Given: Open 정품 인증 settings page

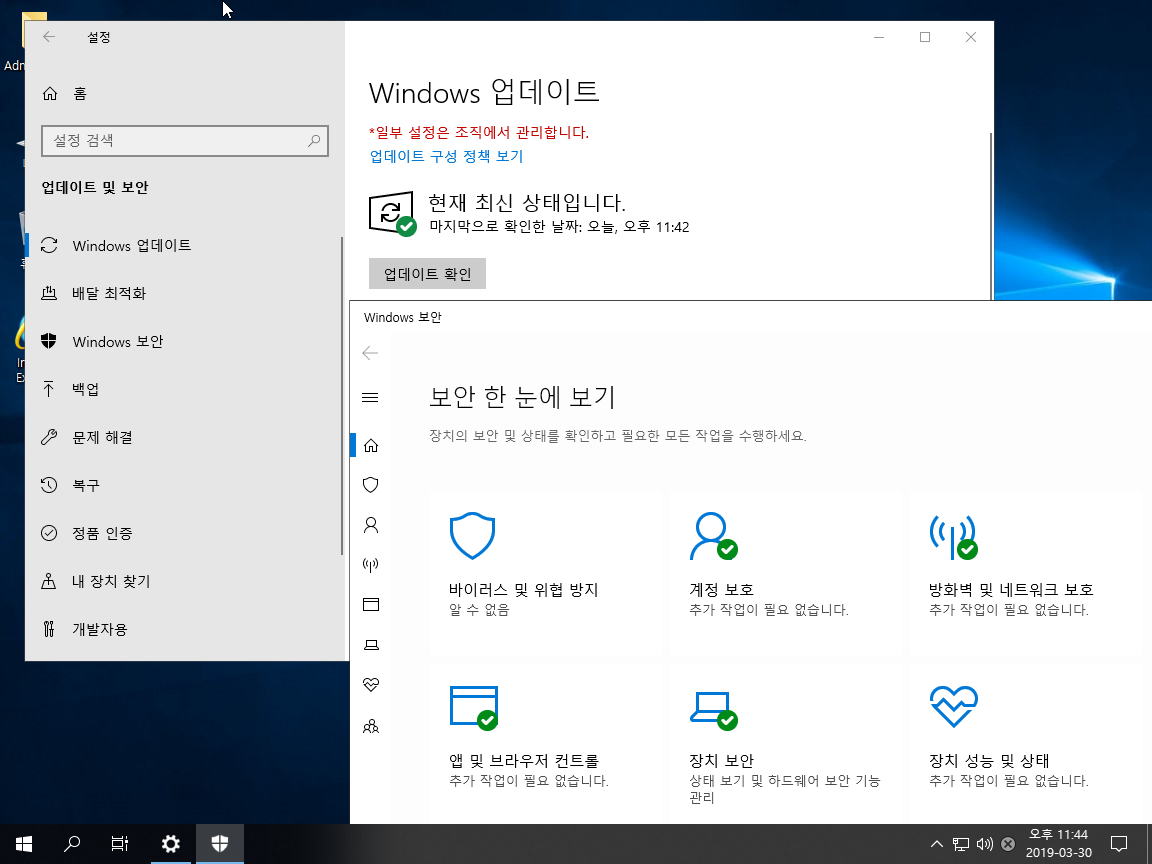Looking at the screenshot, I should click(184, 533).
